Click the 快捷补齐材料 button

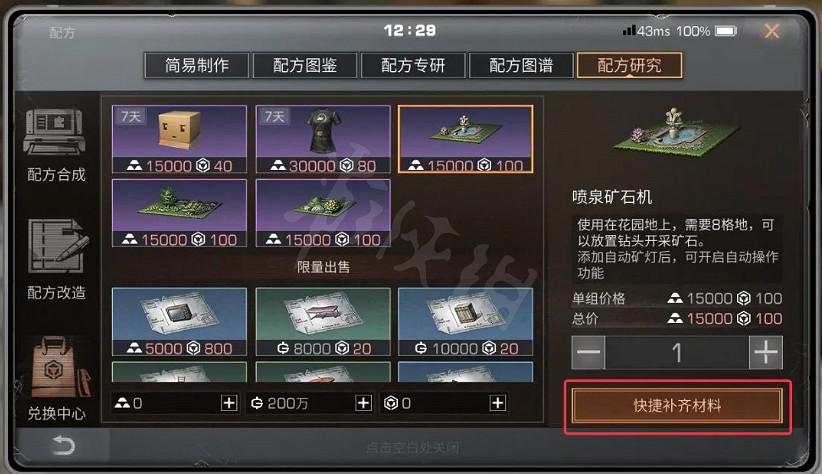click(x=677, y=406)
